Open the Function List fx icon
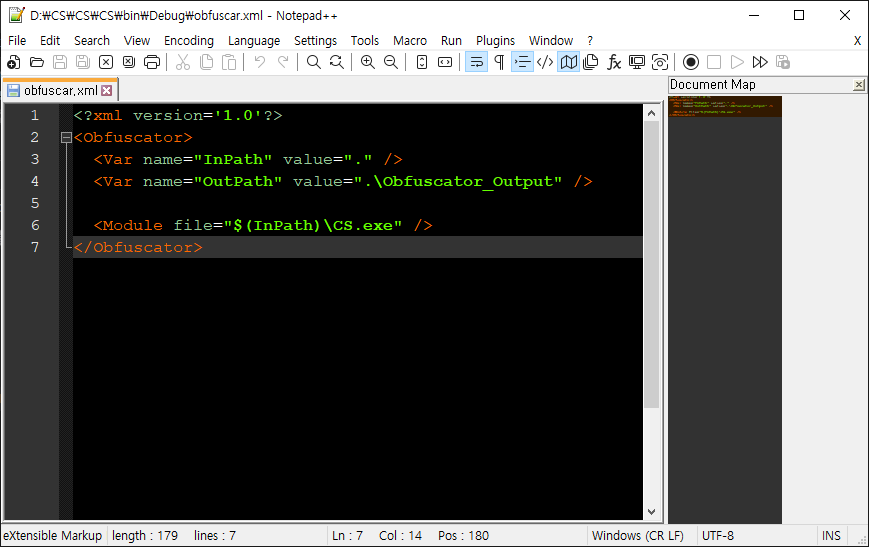This screenshot has width=869, height=547. 614,62
